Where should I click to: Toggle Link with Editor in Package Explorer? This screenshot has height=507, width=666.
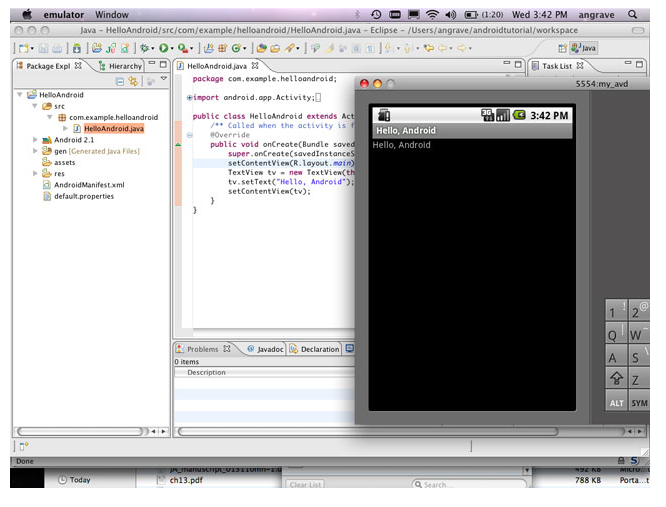[x=133, y=81]
